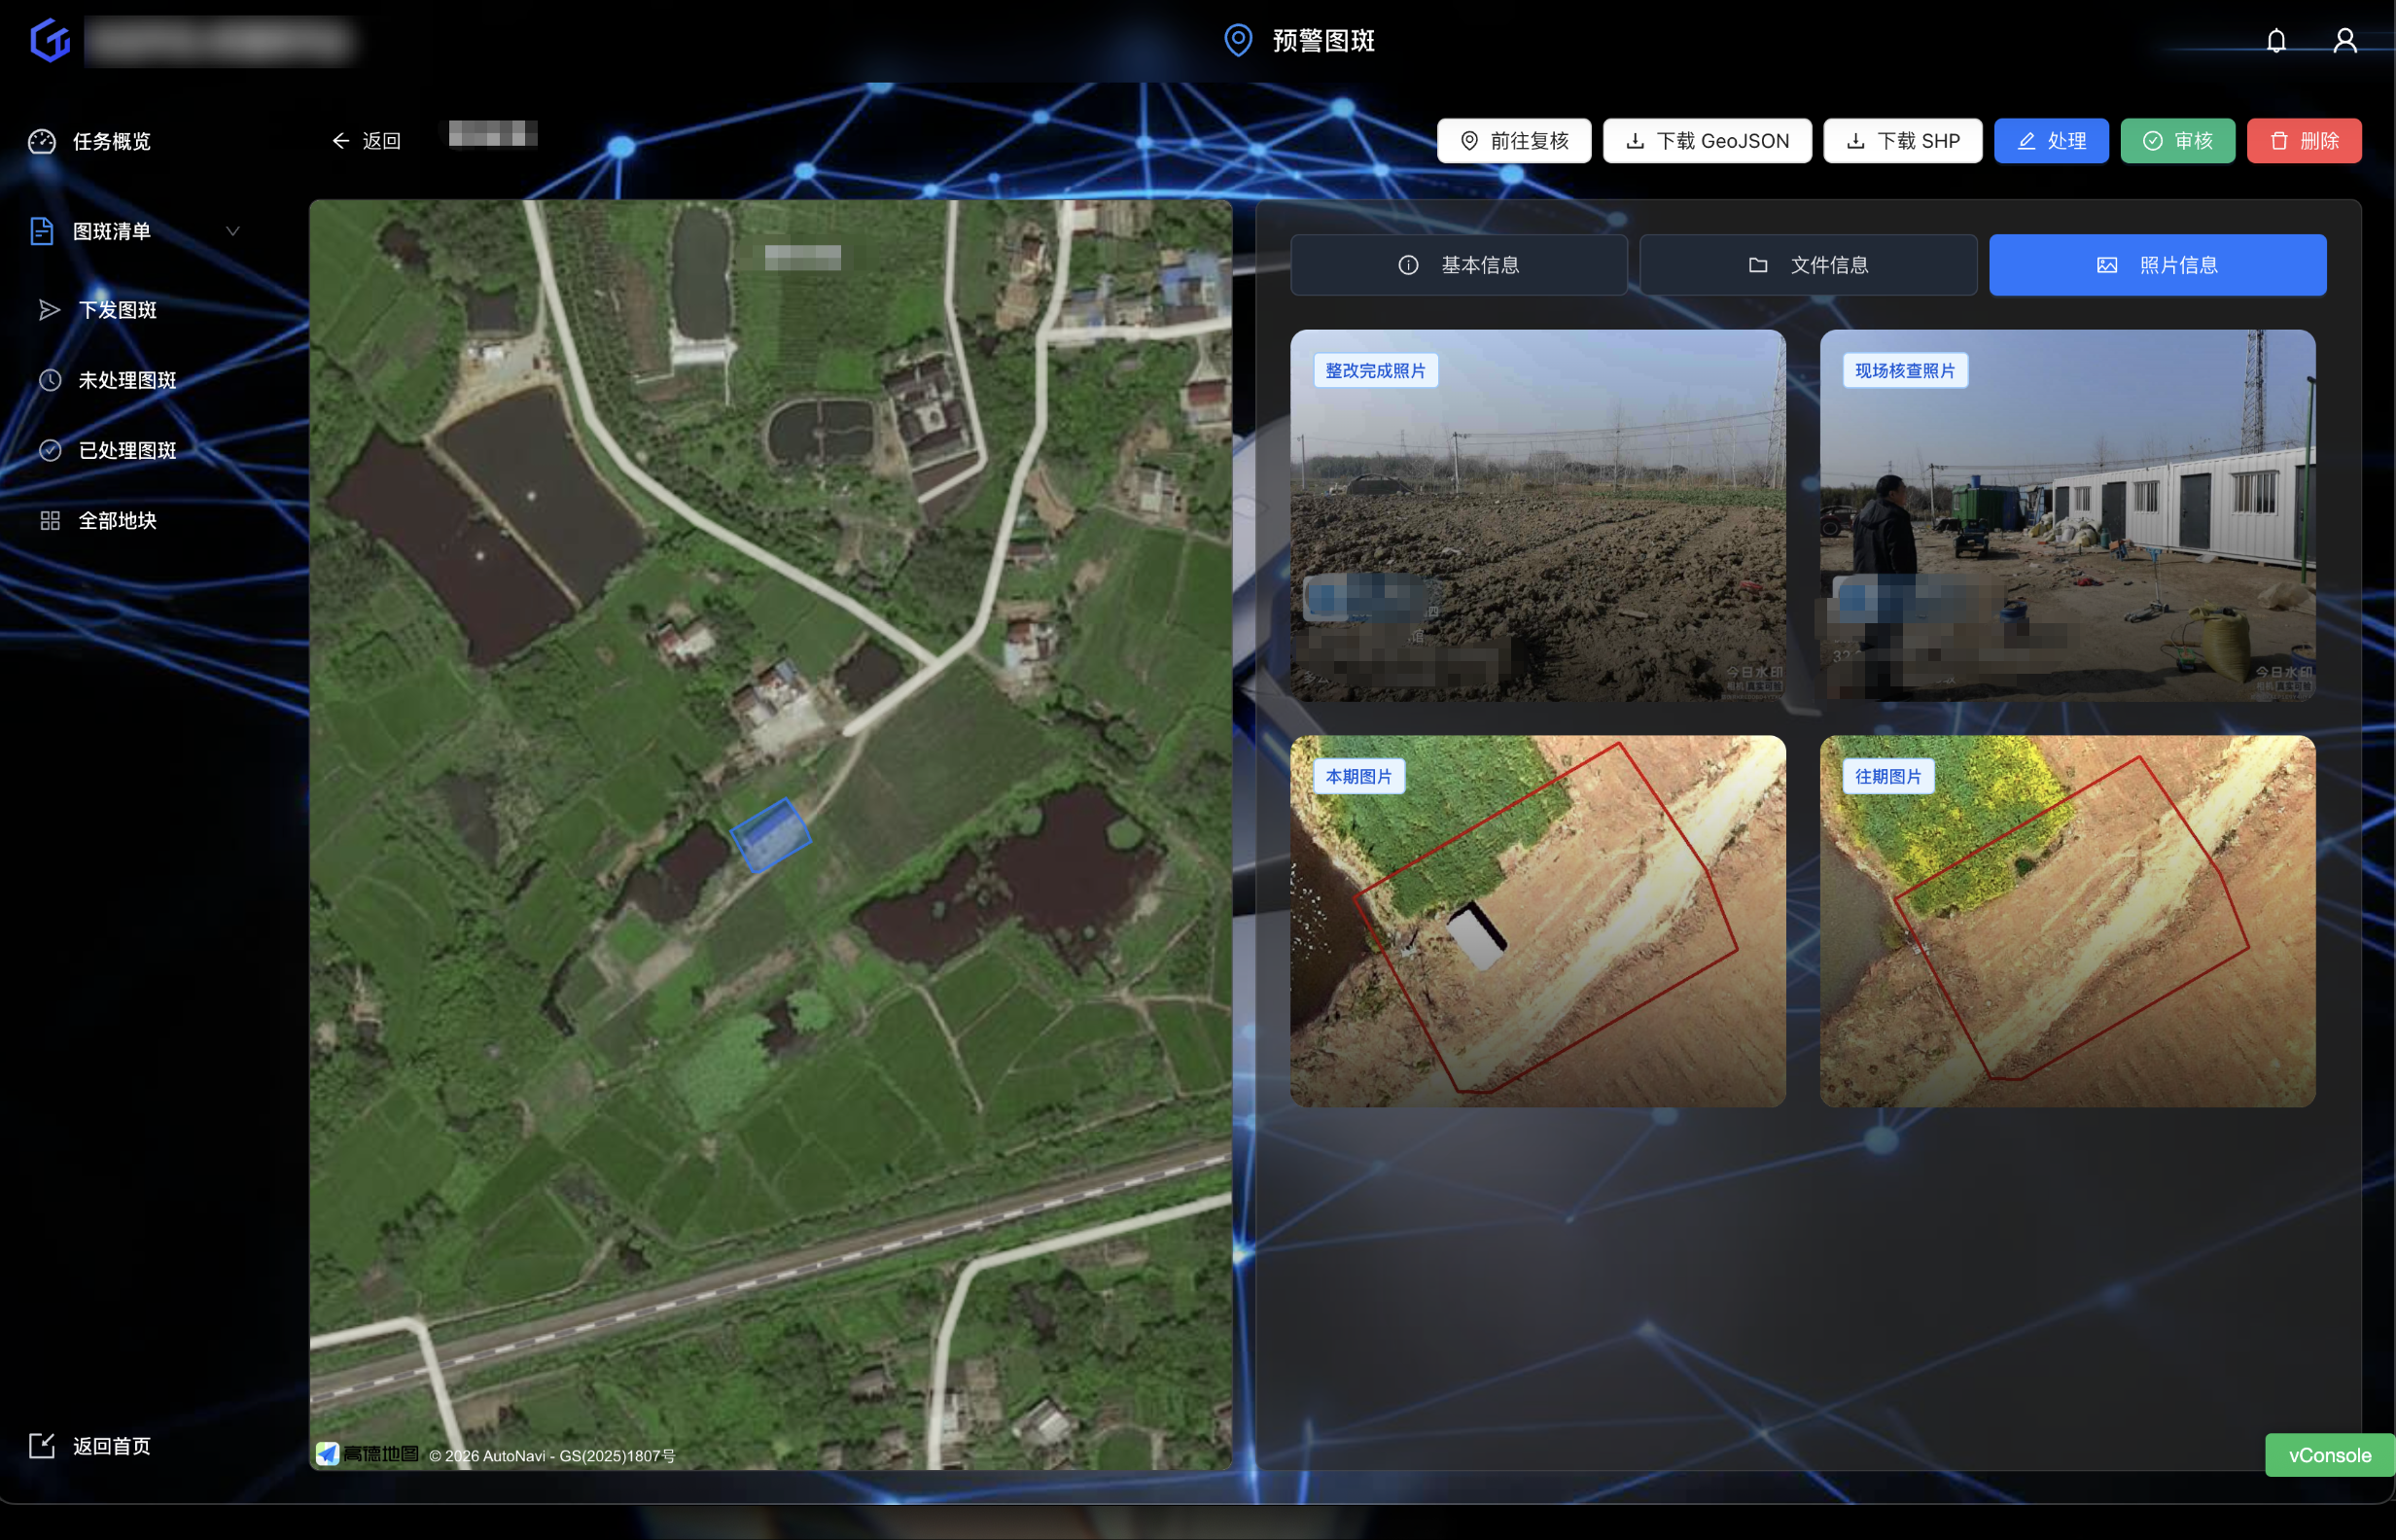Click the 下发图斑 send icon

click(x=48, y=310)
